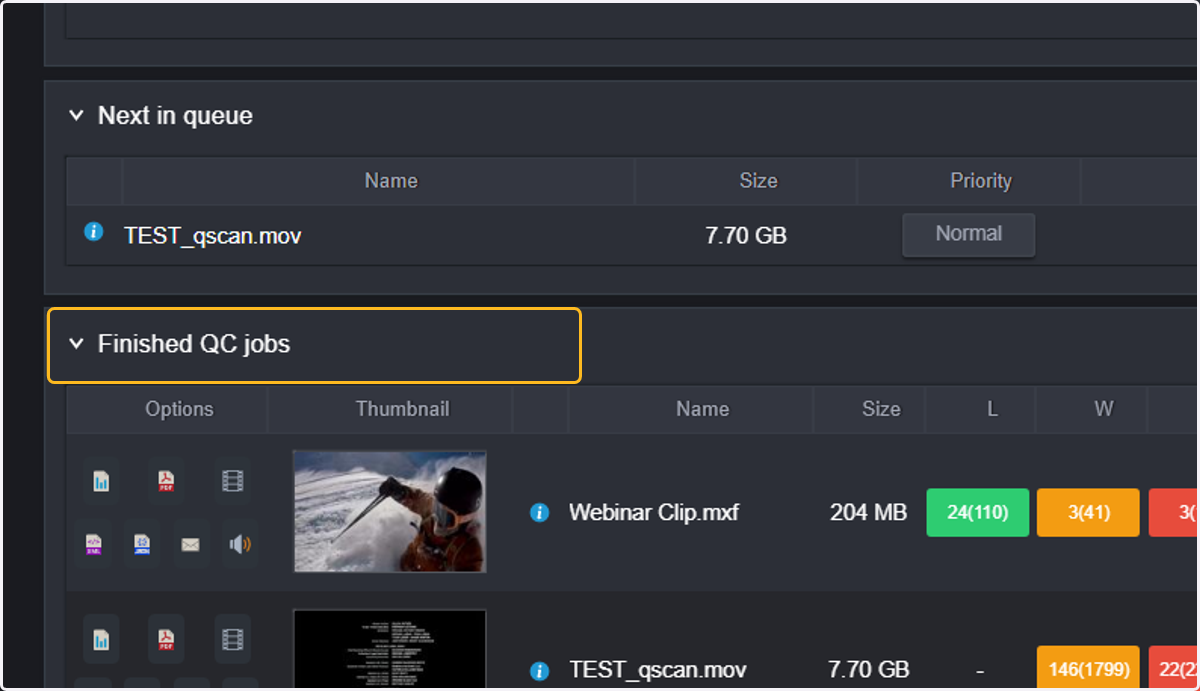Open the red errors badge for Webinar Clip.mxf

pyautogui.click(x=1174, y=513)
